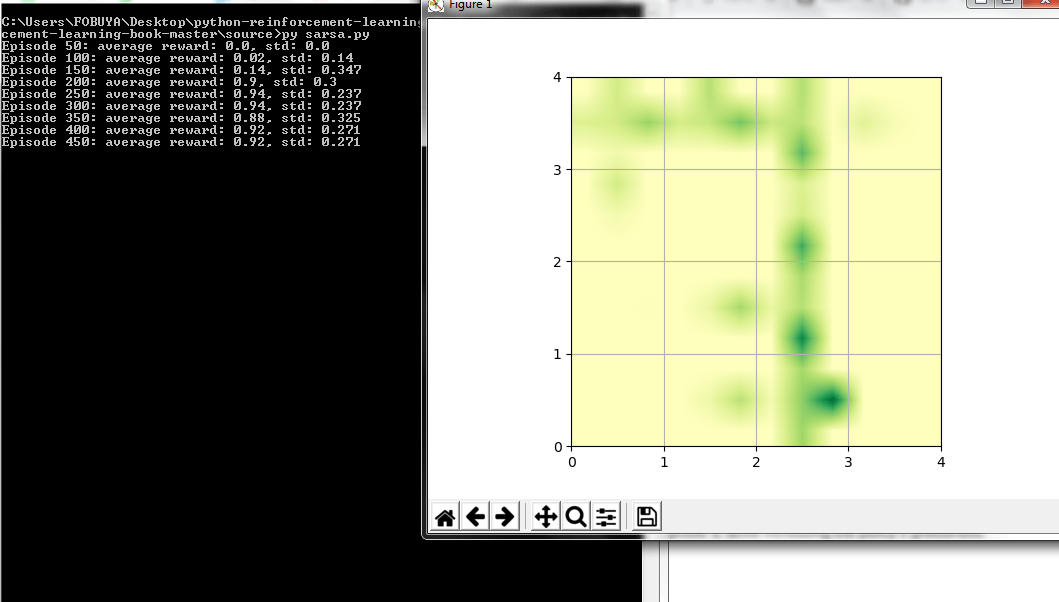The height and width of the screenshot is (602, 1059).
Task: Click the darkest green spot on heatmap
Action: click(831, 399)
